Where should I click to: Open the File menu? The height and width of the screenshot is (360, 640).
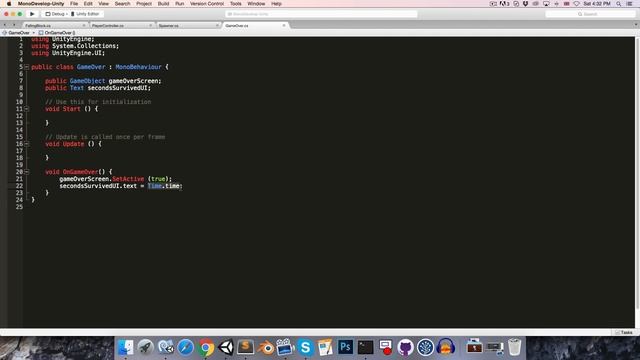pos(74,4)
